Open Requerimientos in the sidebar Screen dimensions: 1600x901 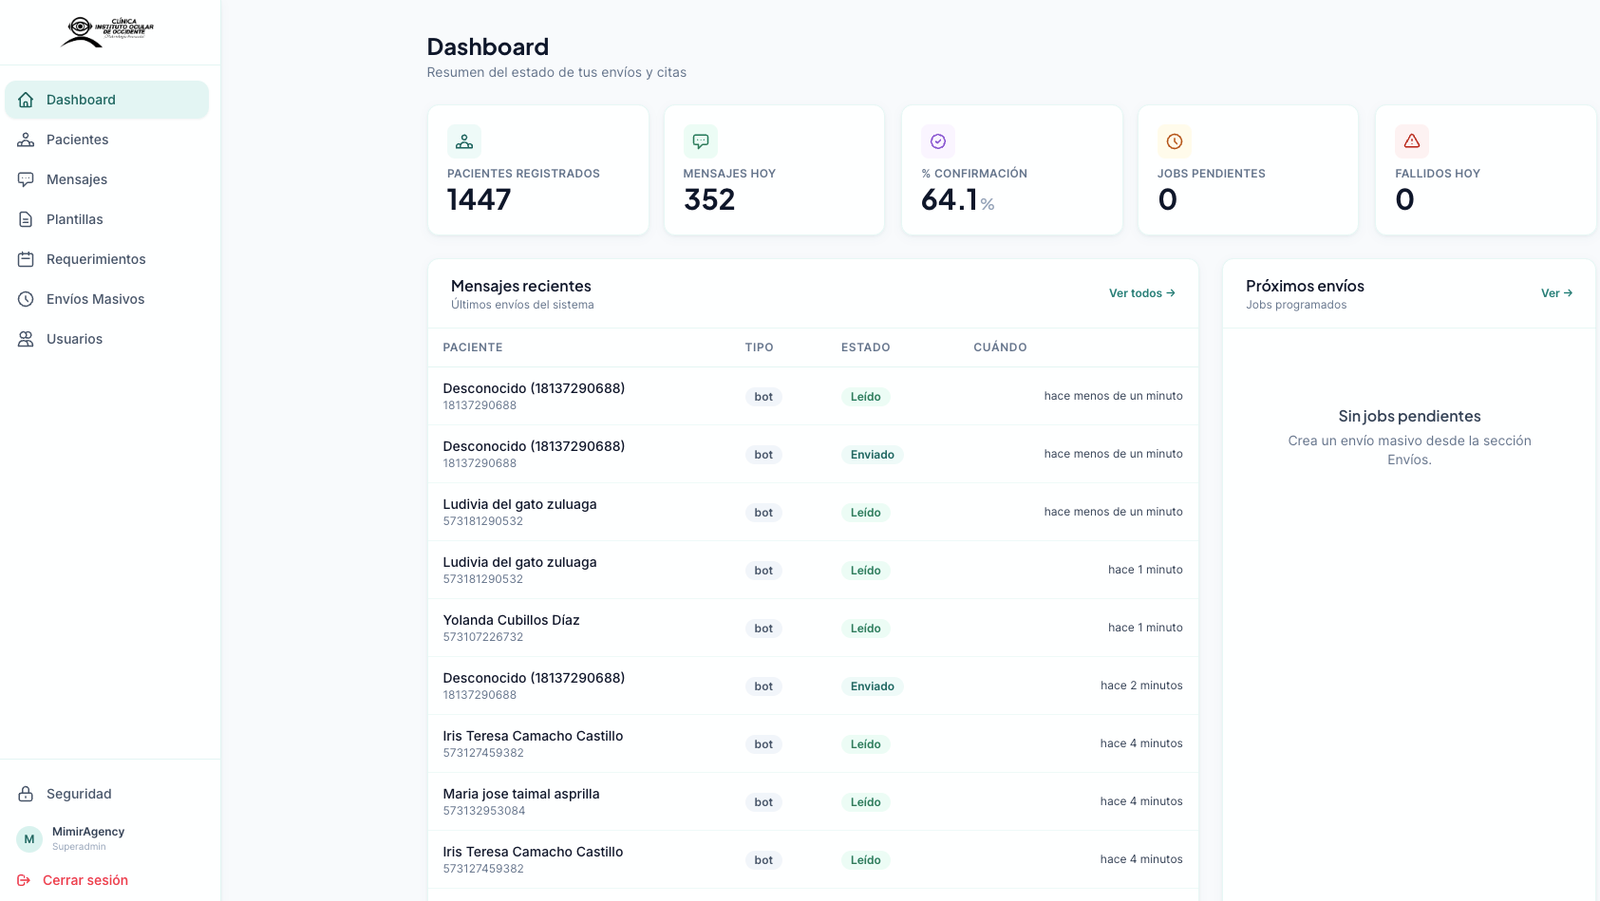click(x=107, y=260)
